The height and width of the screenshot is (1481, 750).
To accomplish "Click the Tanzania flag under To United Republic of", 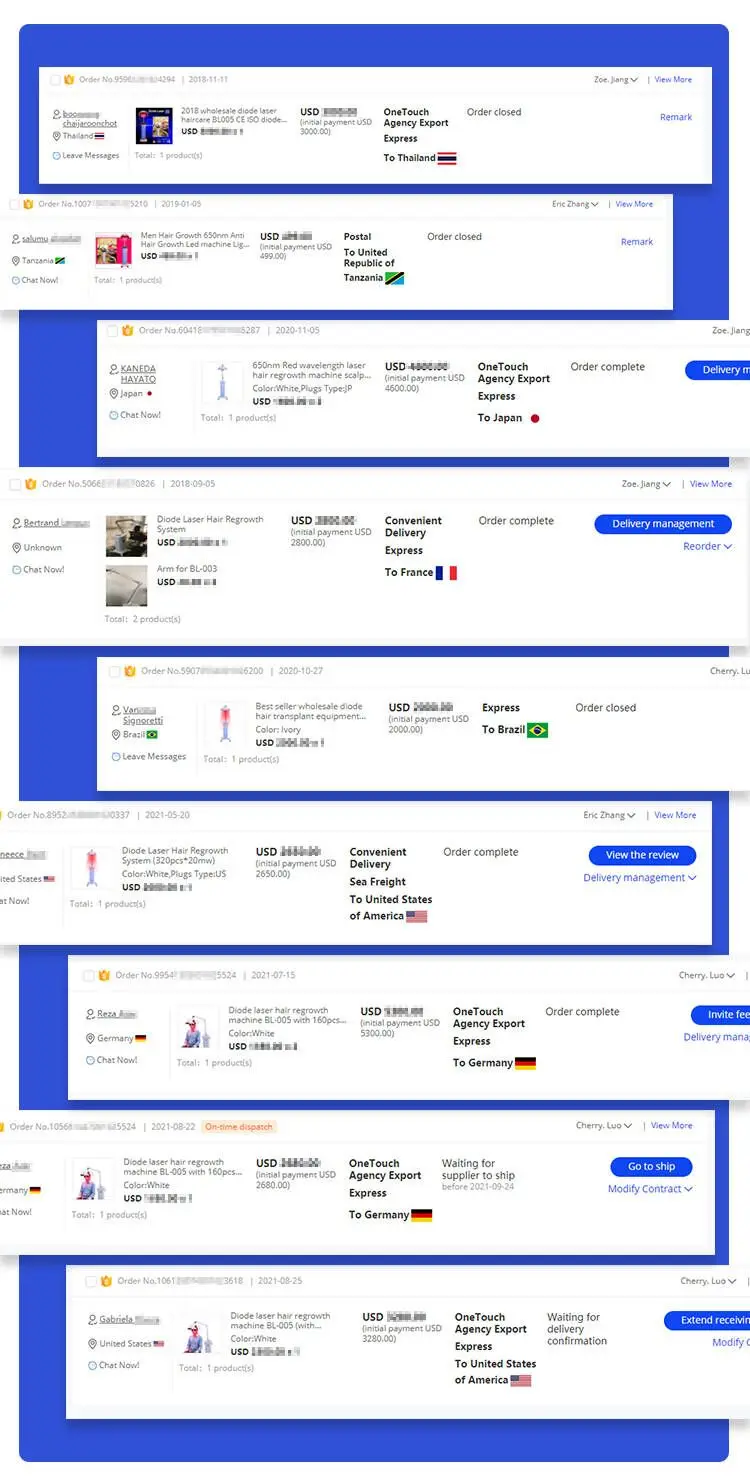I will click(394, 278).
